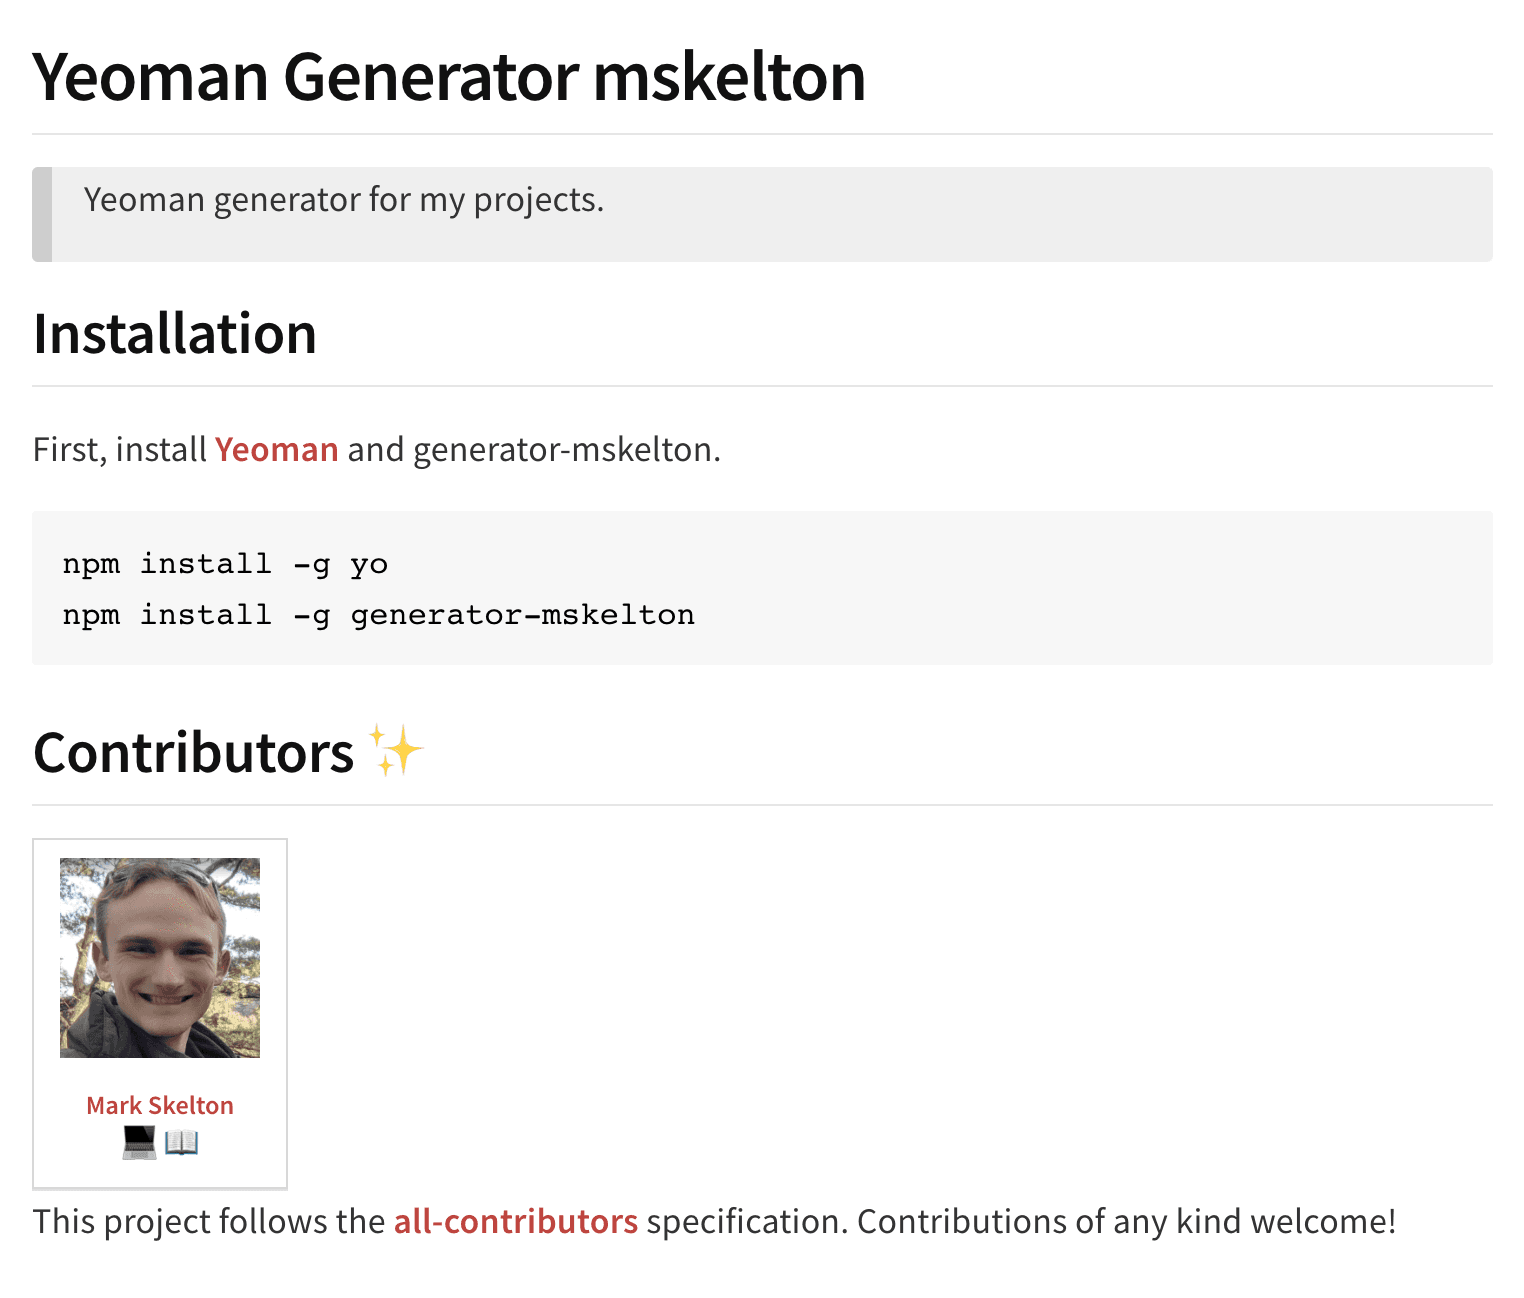Viewport: 1524px width, 1298px height.
Task: Click "Contributions of any kind welcome!" text
Action: (x=1126, y=1222)
